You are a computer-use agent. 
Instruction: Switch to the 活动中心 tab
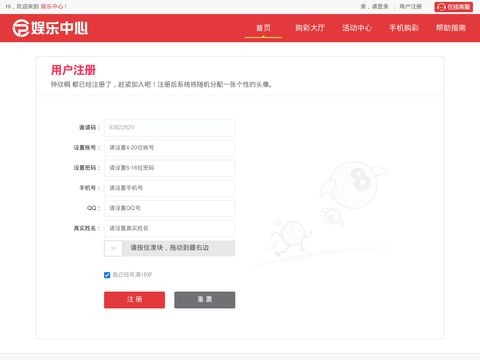click(x=357, y=28)
